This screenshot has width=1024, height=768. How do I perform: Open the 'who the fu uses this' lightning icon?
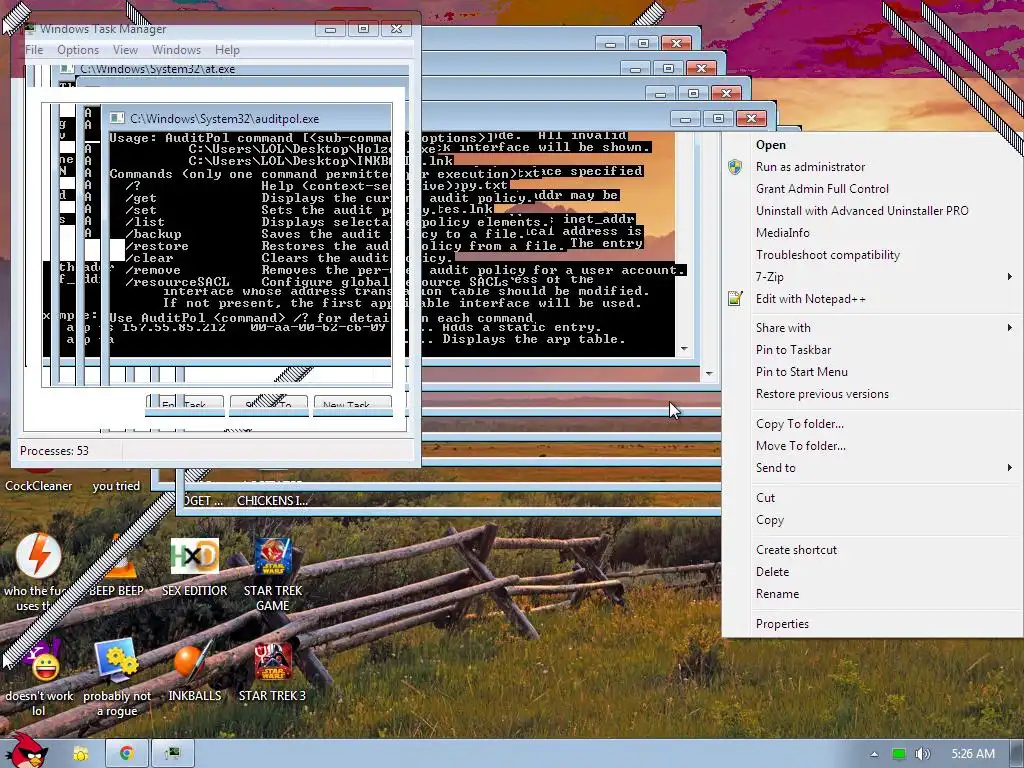39,556
